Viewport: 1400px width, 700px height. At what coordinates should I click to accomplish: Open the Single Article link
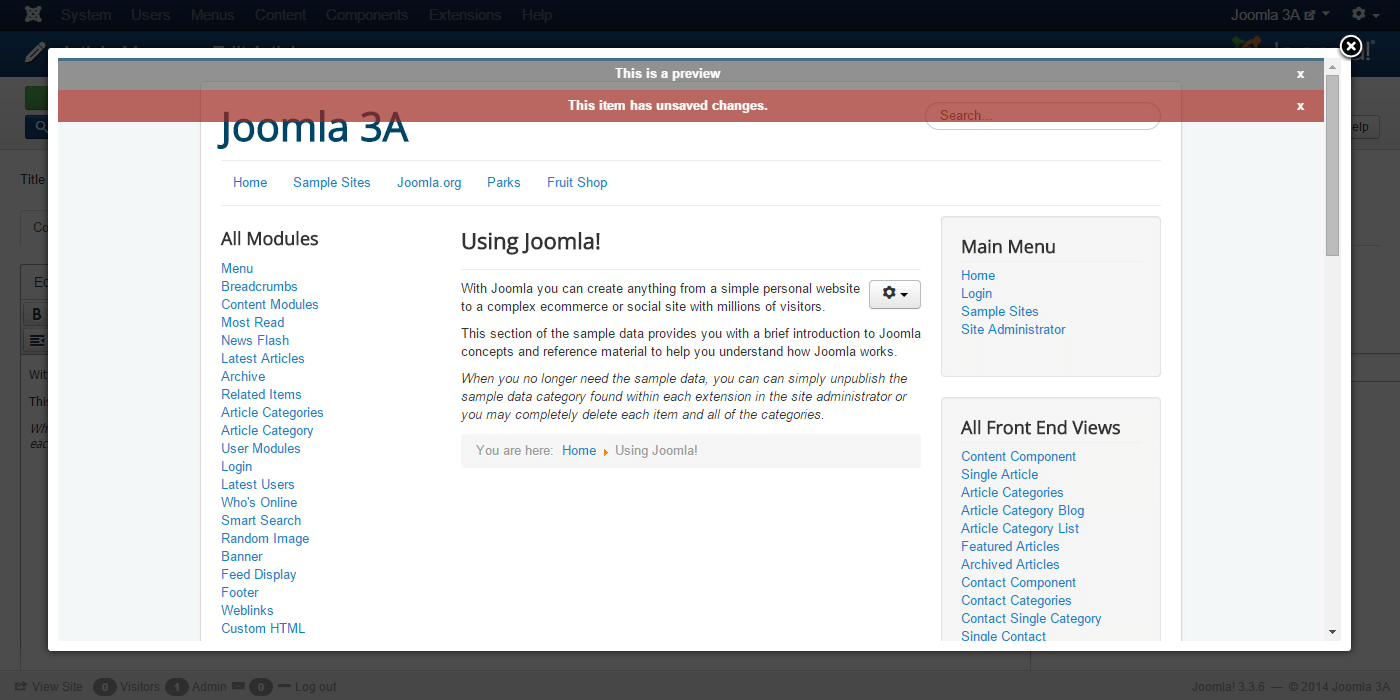pyautogui.click(x=1000, y=475)
